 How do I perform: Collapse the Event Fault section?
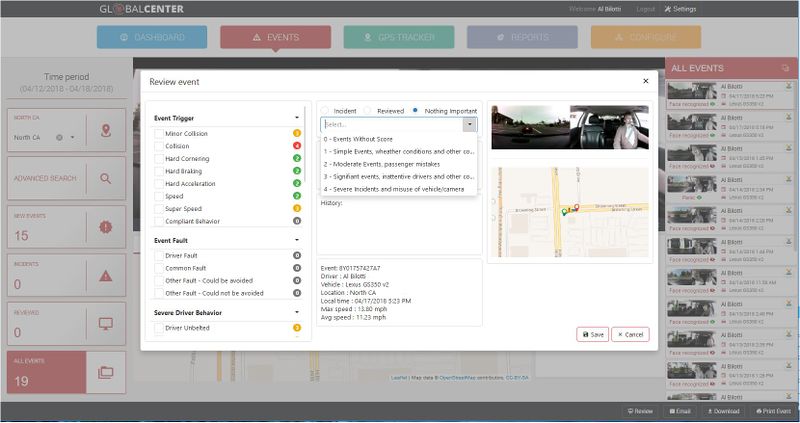[297, 241]
